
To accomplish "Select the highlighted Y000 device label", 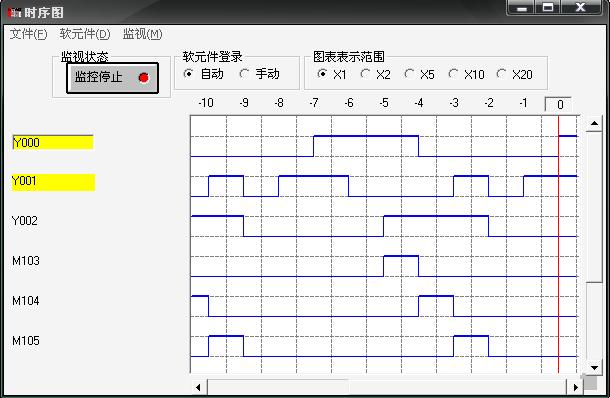I will (x=53, y=142).
